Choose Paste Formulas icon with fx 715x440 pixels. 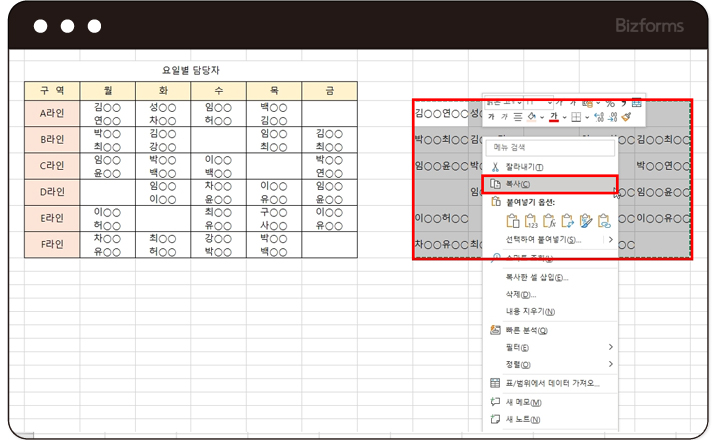pyautogui.click(x=549, y=221)
